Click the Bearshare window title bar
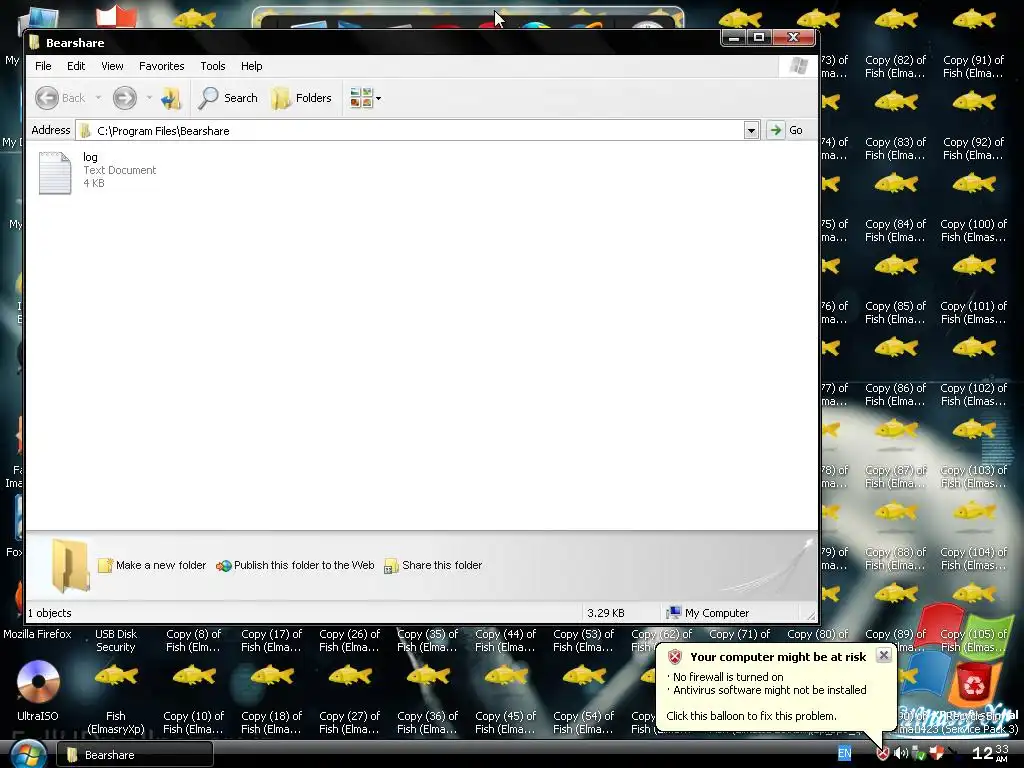Image resolution: width=1024 pixels, height=768 pixels. [372, 42]
